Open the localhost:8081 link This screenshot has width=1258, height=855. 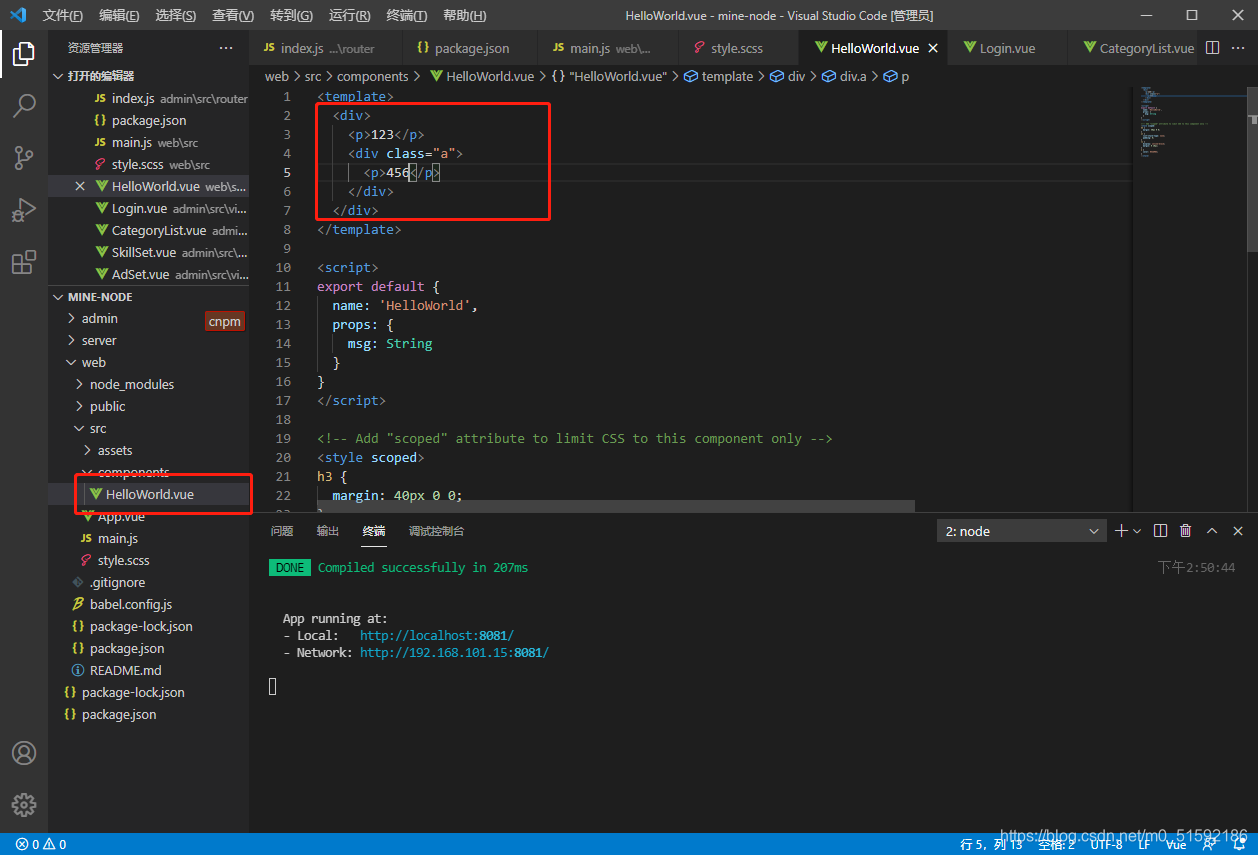pos(436,635)
